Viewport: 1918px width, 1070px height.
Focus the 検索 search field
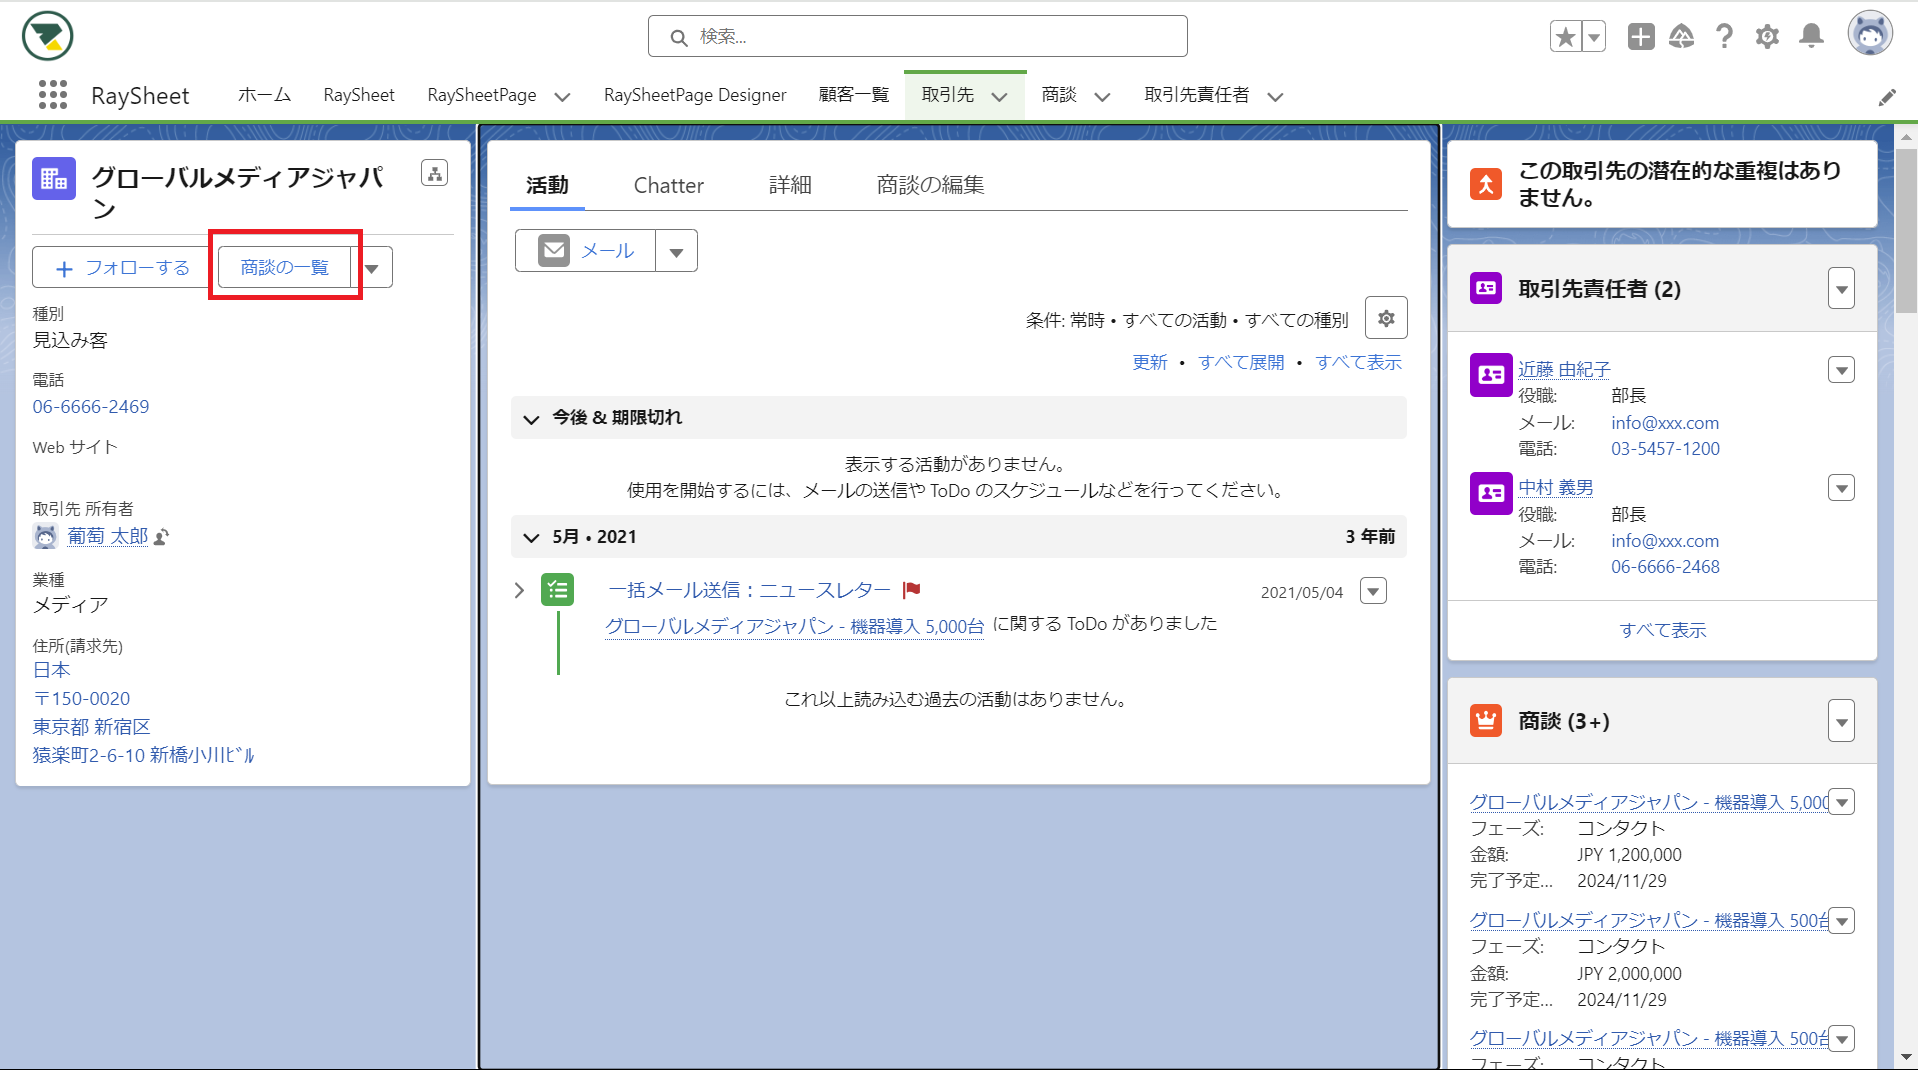coord(917,36)
